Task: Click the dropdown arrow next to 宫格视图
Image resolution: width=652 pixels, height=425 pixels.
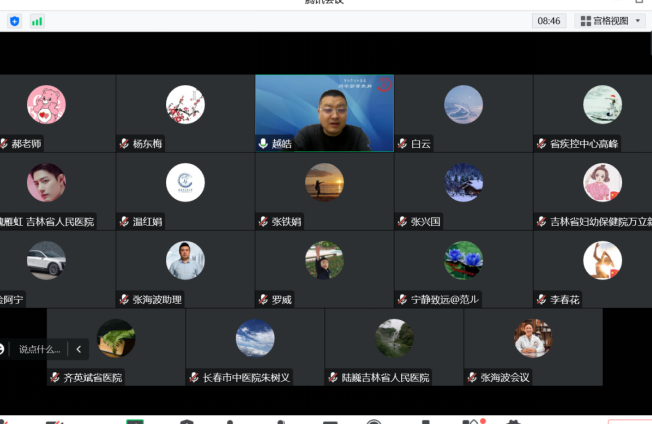Action: point(638,20)
